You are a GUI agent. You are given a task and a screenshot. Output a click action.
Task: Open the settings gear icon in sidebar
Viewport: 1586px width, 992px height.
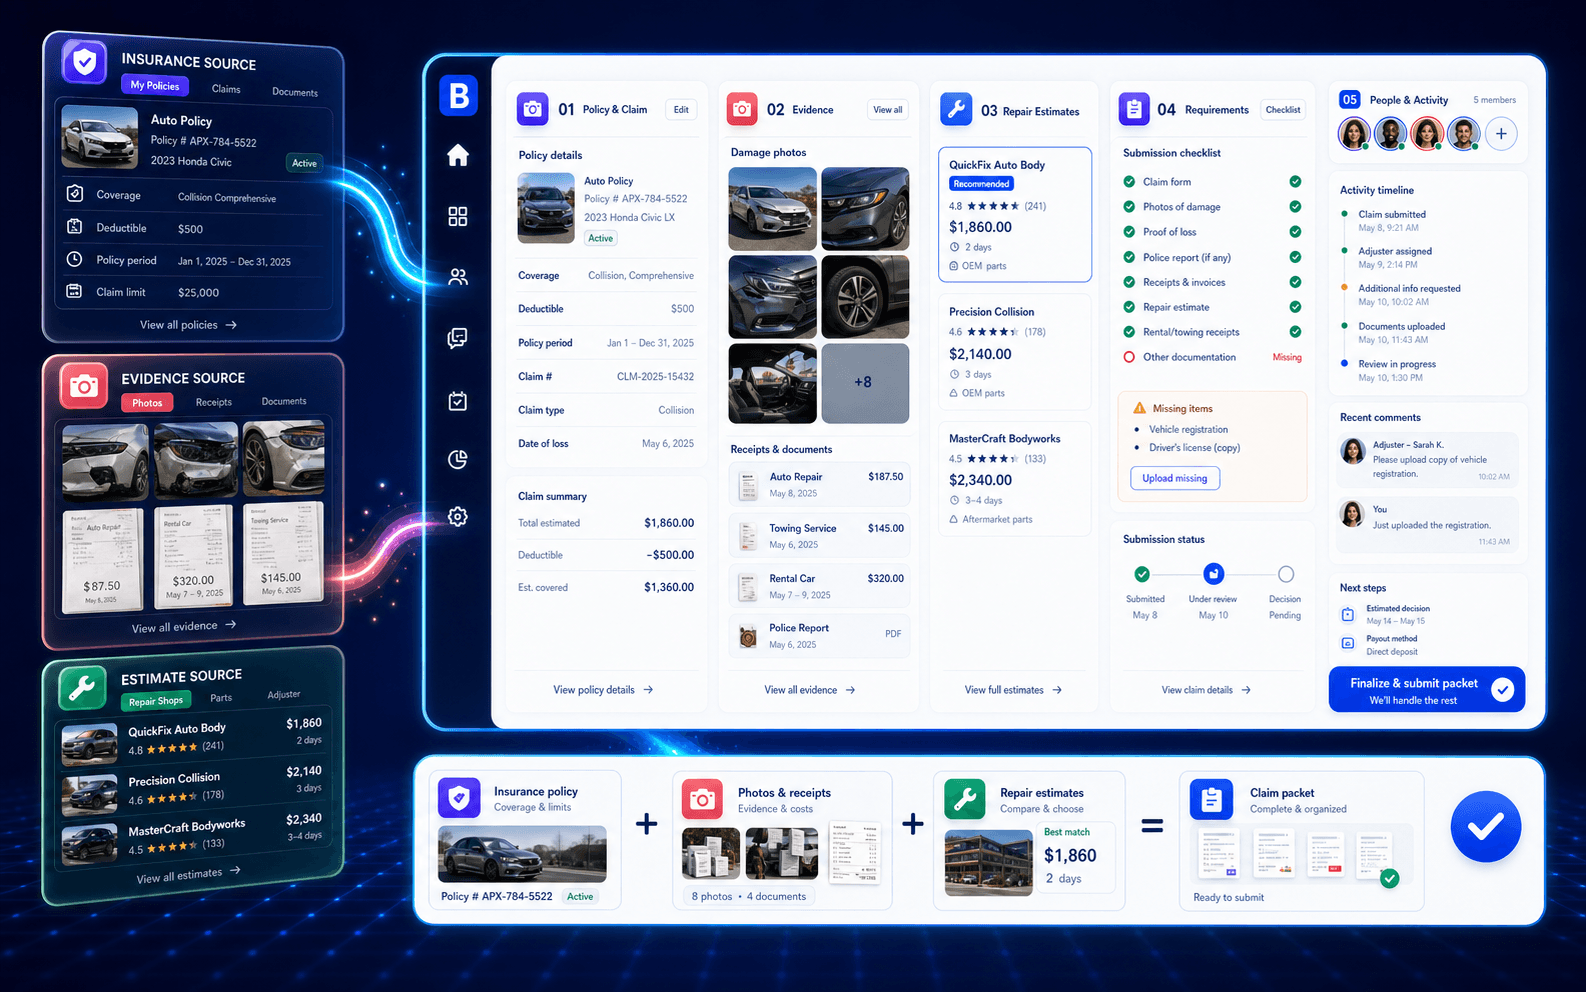(458, 517)
